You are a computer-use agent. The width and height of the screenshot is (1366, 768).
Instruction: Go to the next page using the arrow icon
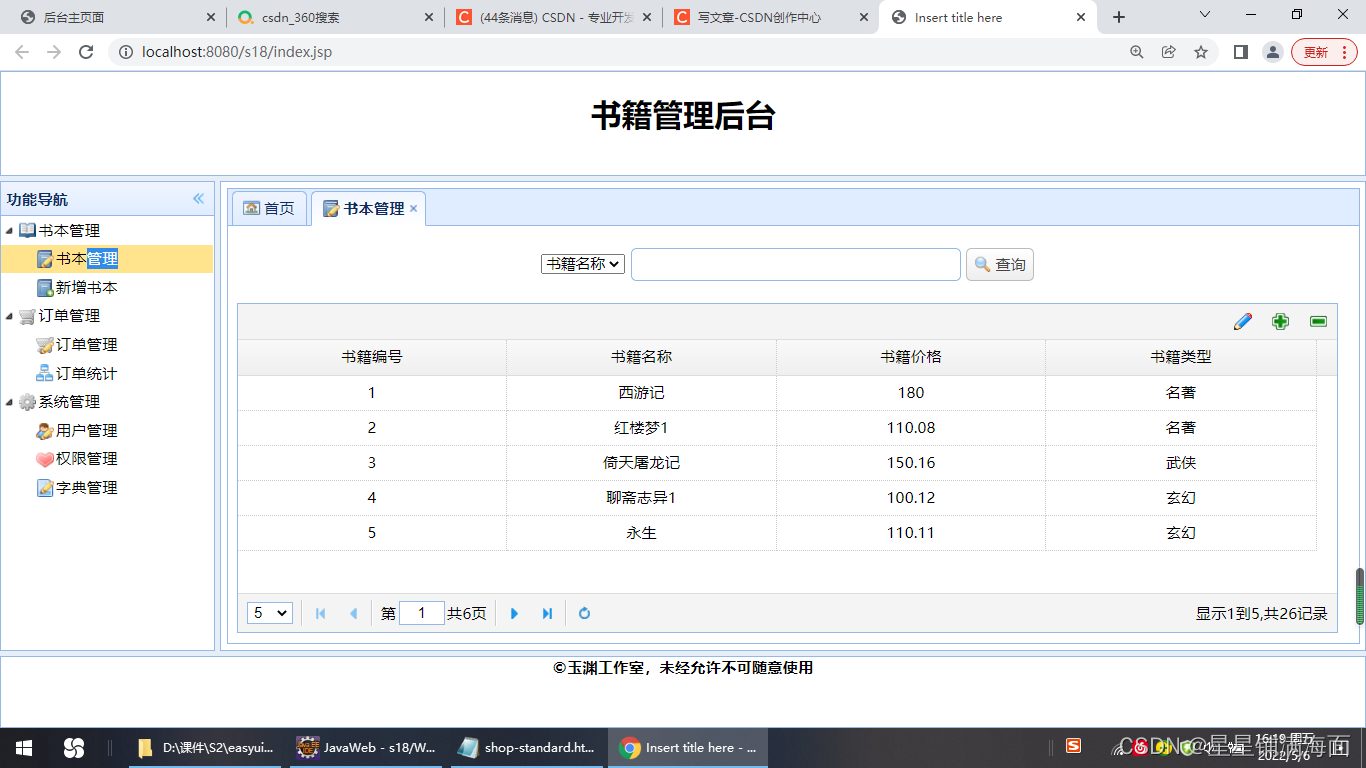coord(514,613)
